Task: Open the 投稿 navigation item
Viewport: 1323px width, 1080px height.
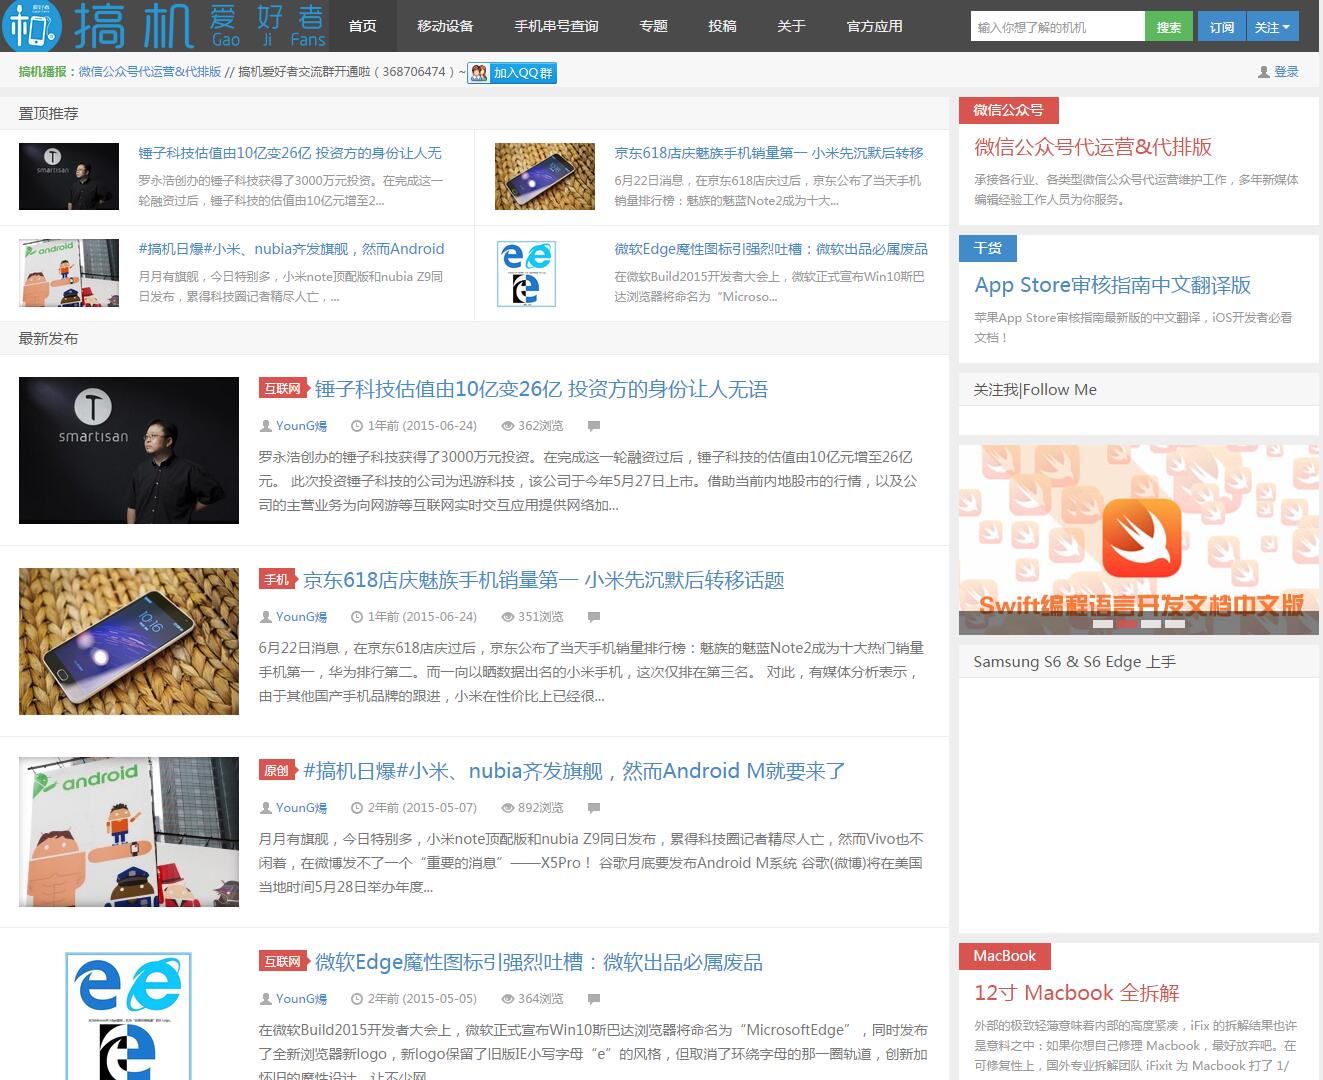Action: coord(722,26)
